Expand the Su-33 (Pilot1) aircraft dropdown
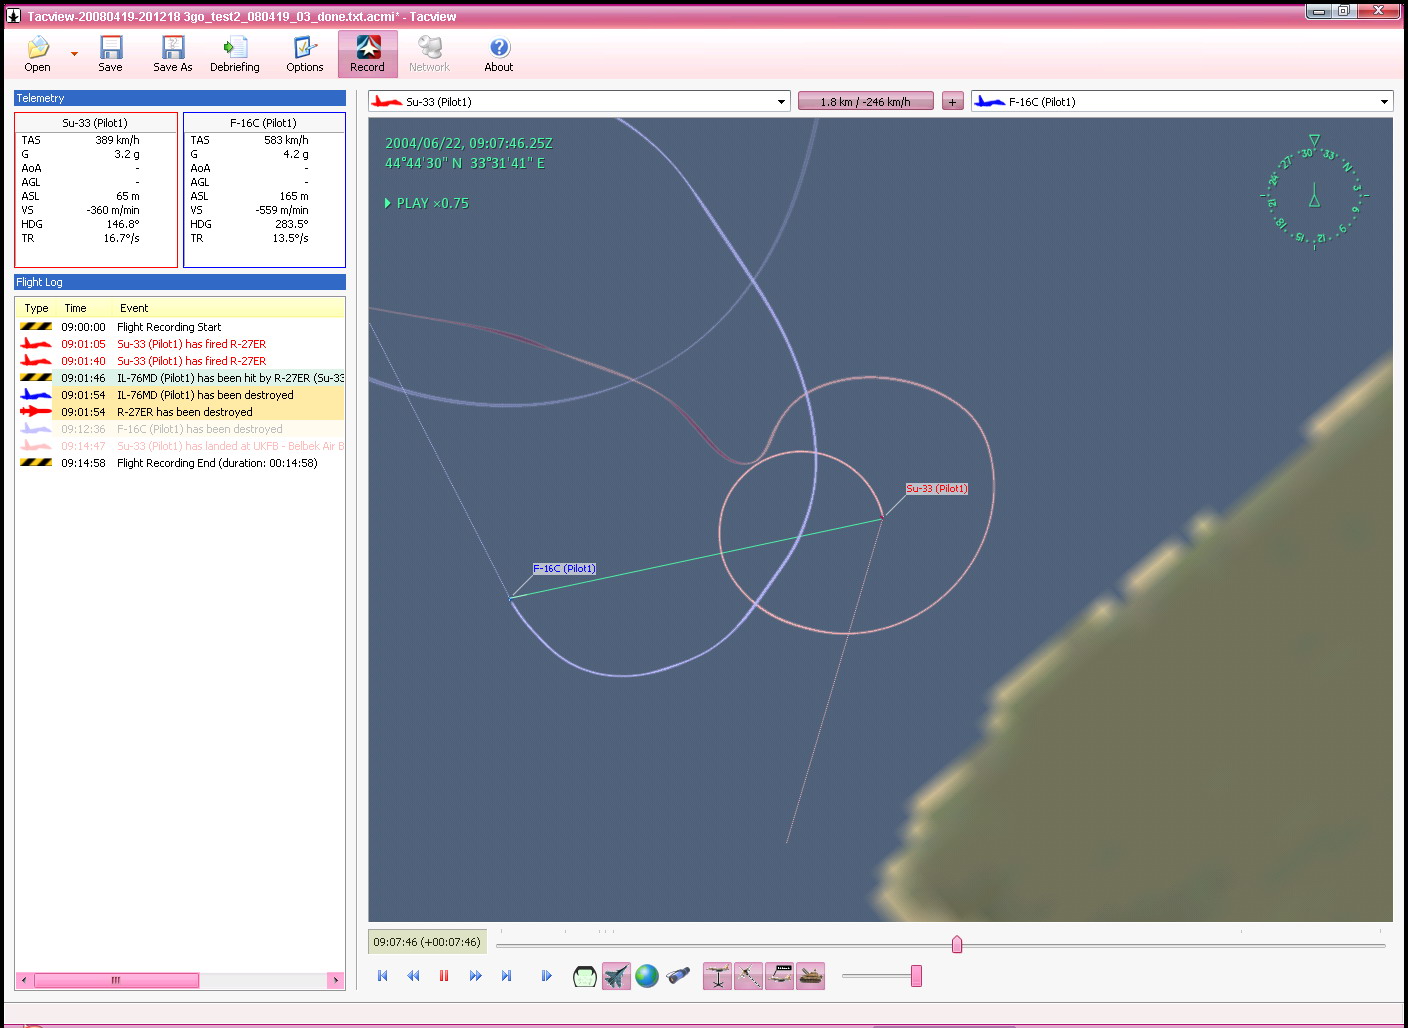The height and width of the screenshot is (1028, 1408). [781, 102]
